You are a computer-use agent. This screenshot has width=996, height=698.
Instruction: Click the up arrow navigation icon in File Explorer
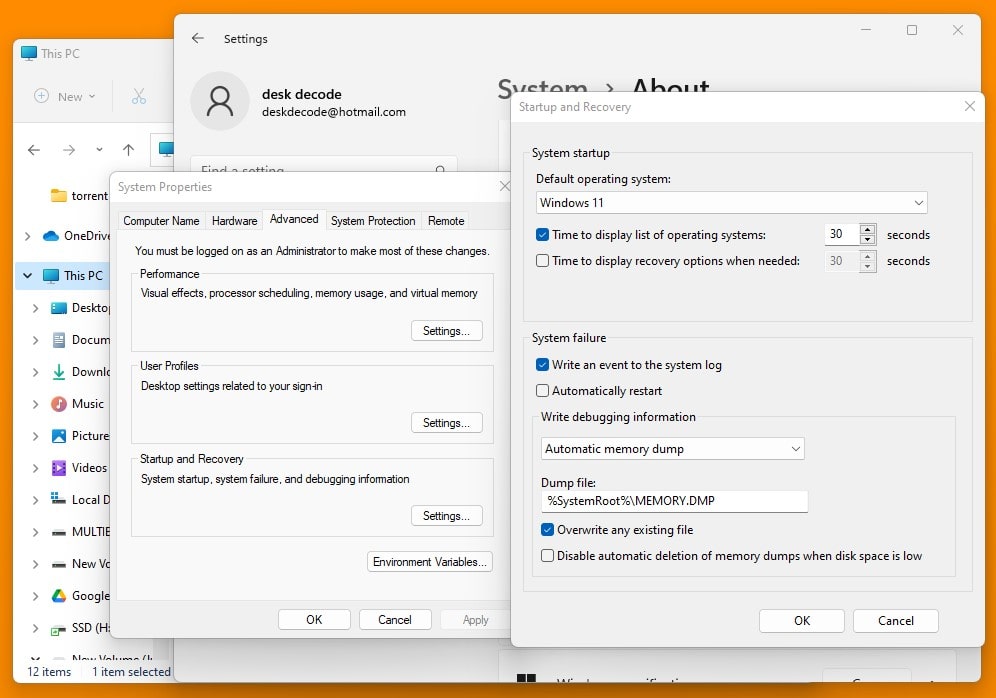[128, 150]
